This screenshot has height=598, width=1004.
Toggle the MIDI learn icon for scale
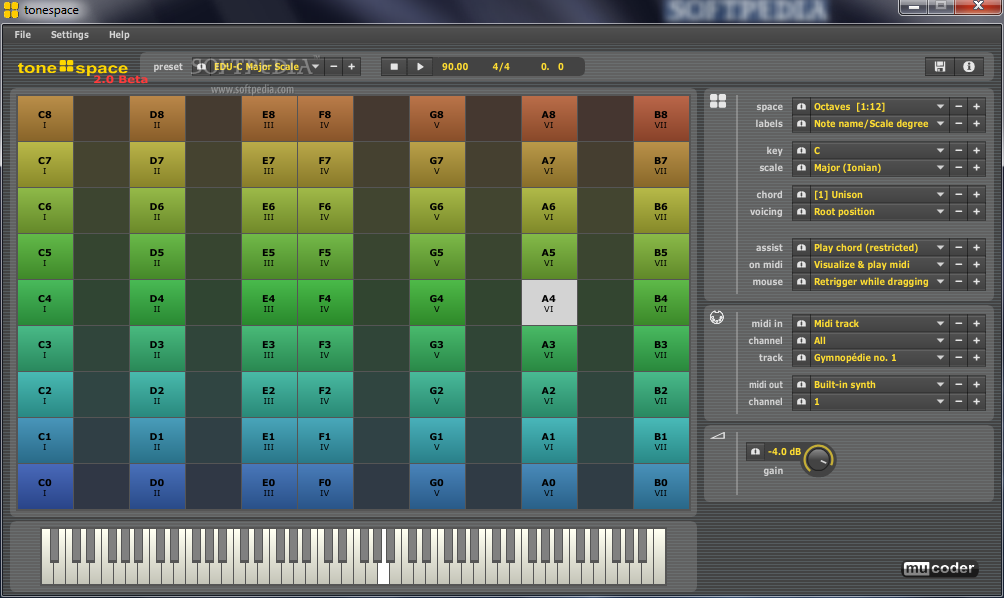[x=801, y=168]
